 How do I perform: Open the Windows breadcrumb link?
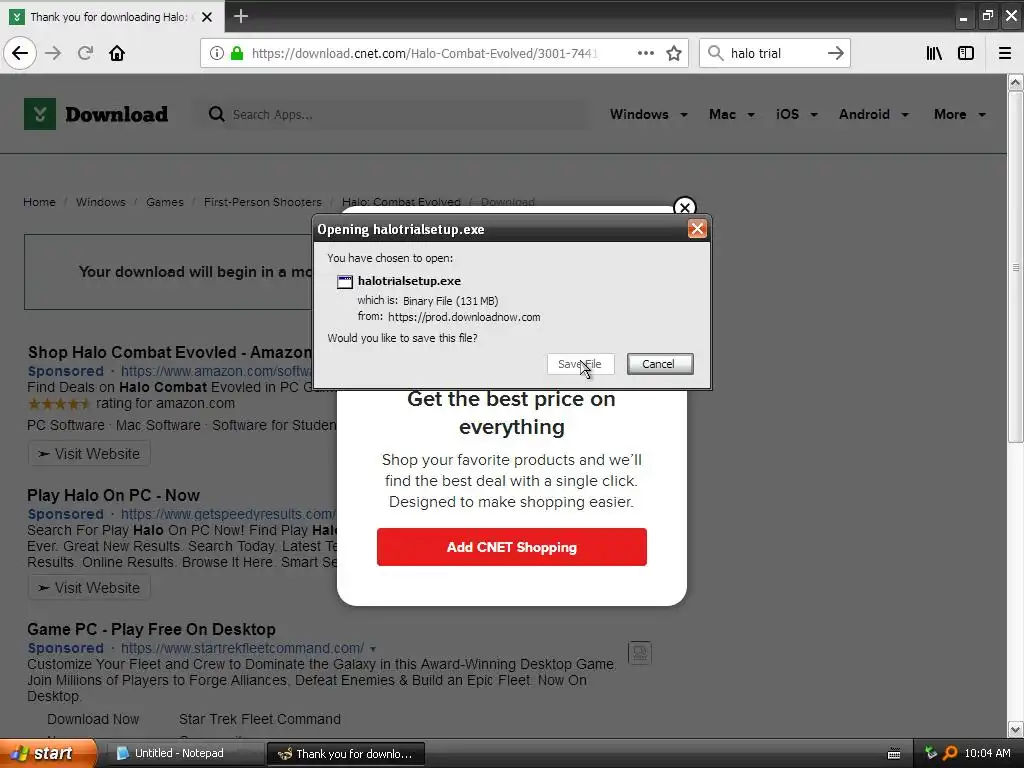pos(101,202)
